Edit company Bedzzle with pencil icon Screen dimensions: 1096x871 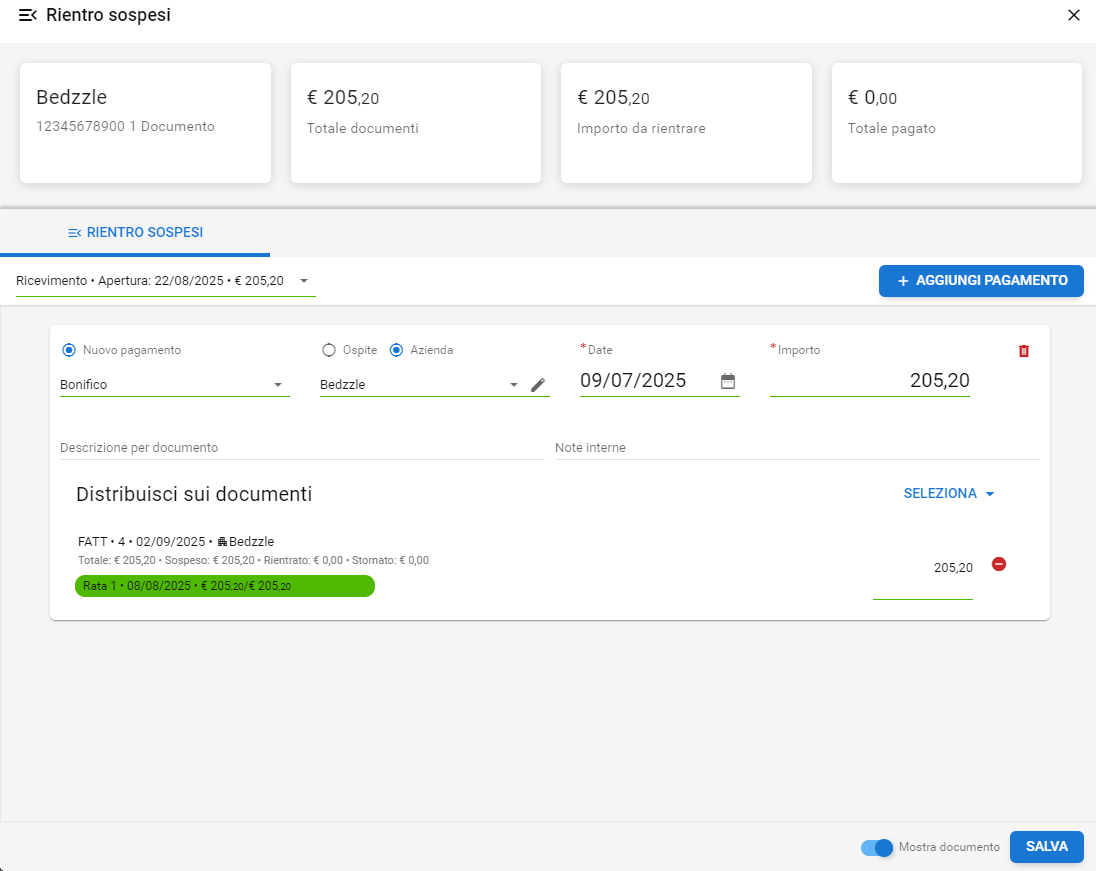tap(538, 385)
